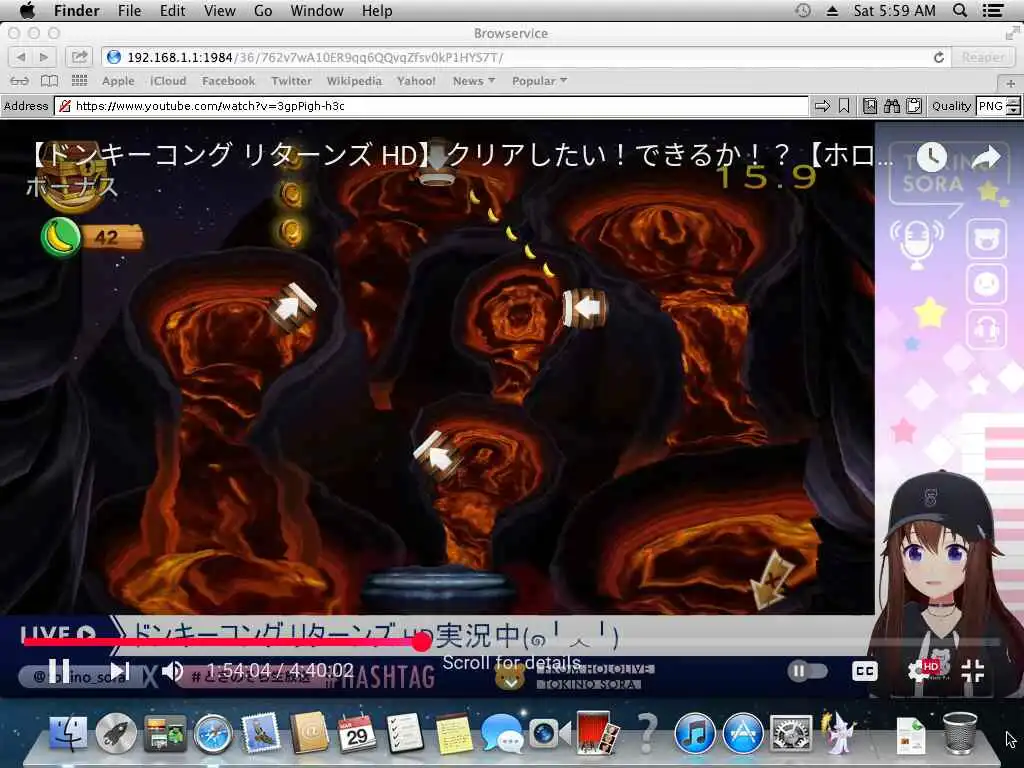Click the Reader button
Image resolution: width=1024 pixels, height=768 pixels.
(x=984, y=57)
